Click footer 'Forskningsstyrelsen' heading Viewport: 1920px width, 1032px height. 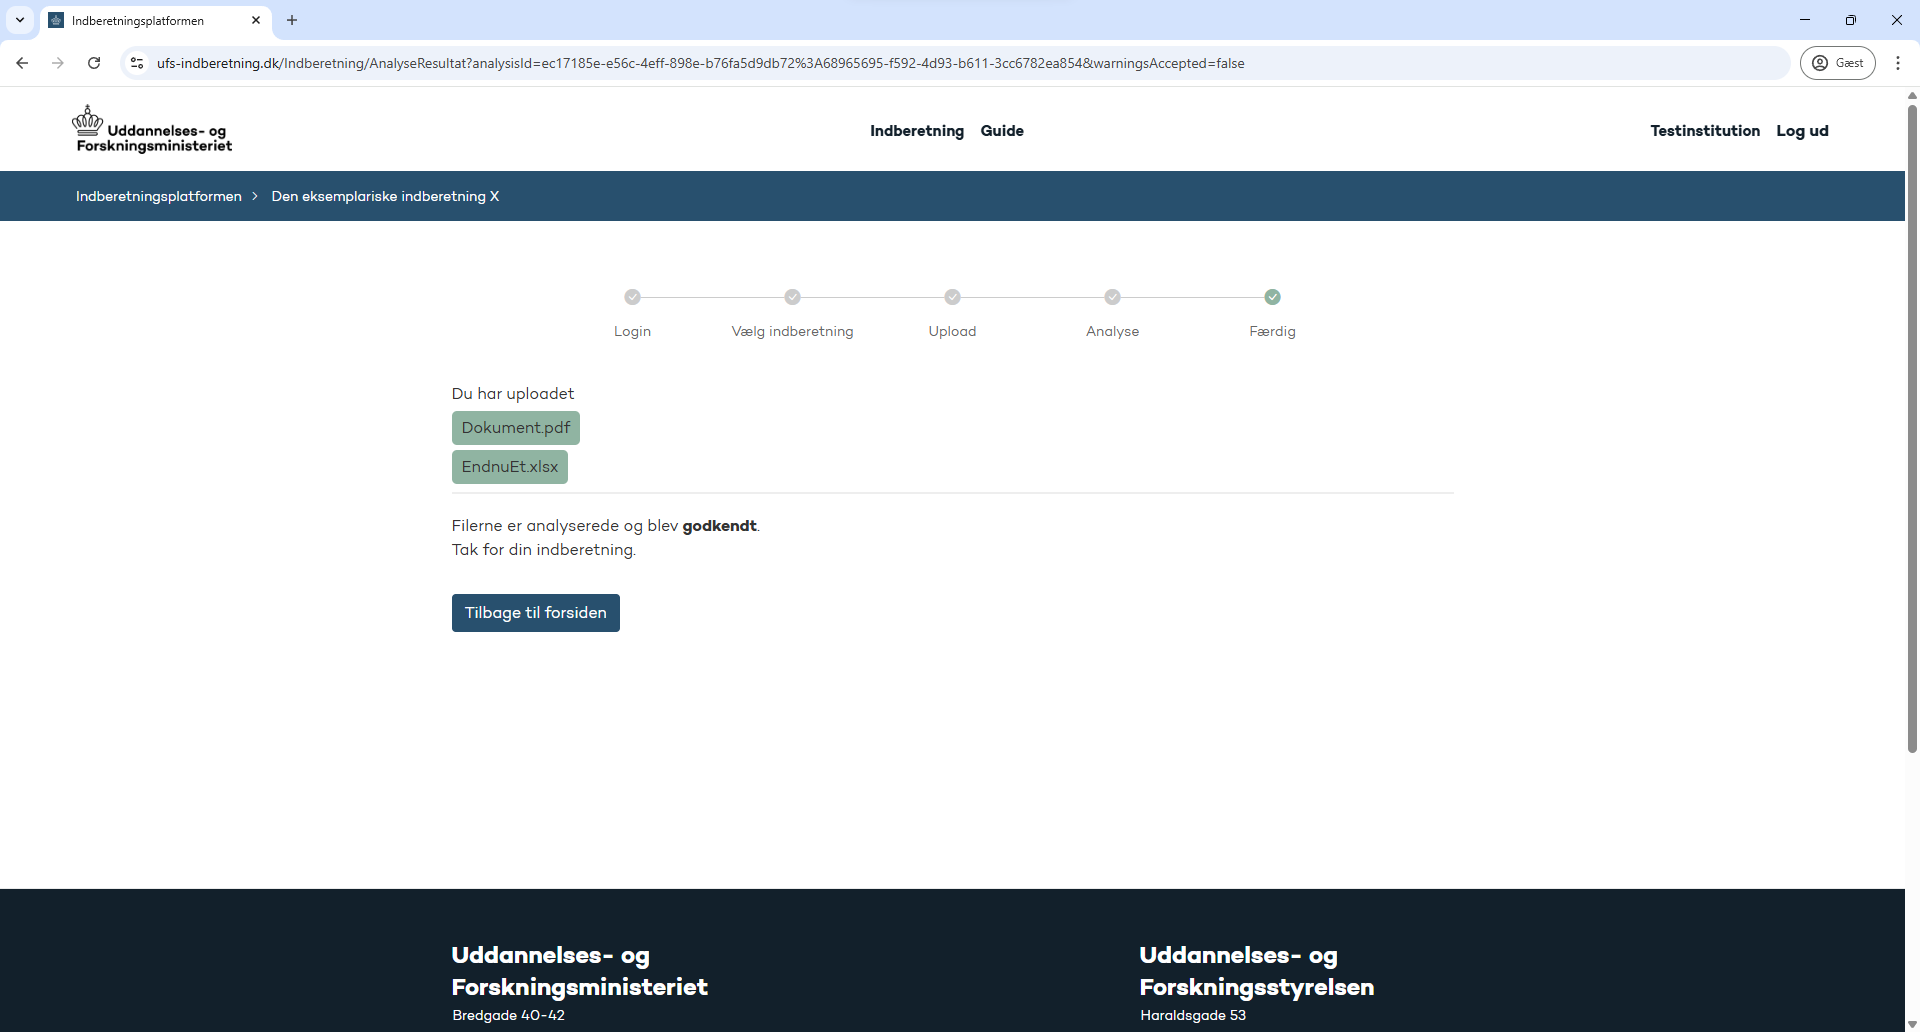[x=1257, y=987]
